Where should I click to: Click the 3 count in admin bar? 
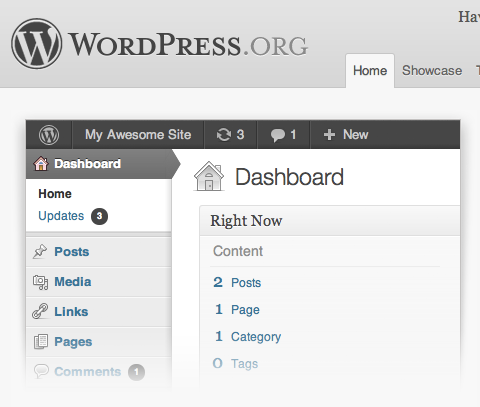[240, 135]
